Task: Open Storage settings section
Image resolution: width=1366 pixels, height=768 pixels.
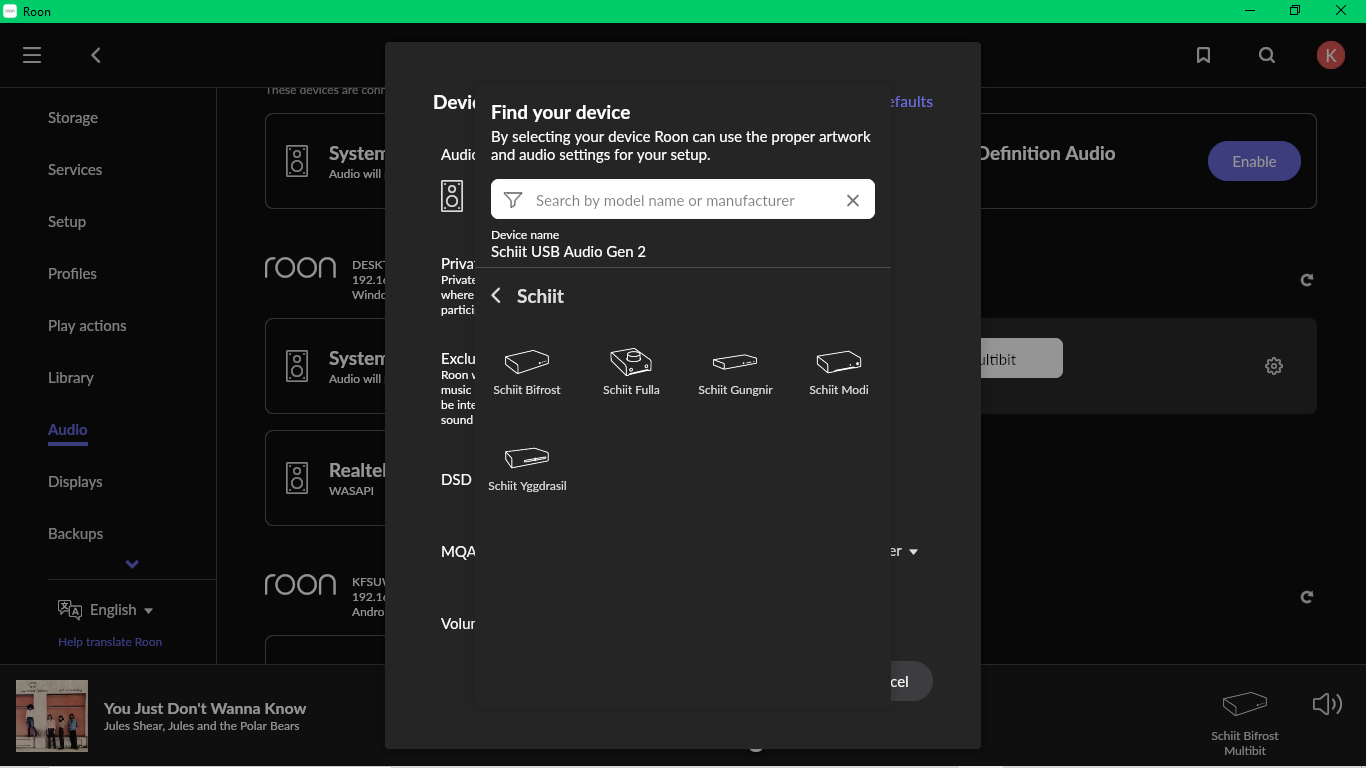Action: tap(73, 118)
